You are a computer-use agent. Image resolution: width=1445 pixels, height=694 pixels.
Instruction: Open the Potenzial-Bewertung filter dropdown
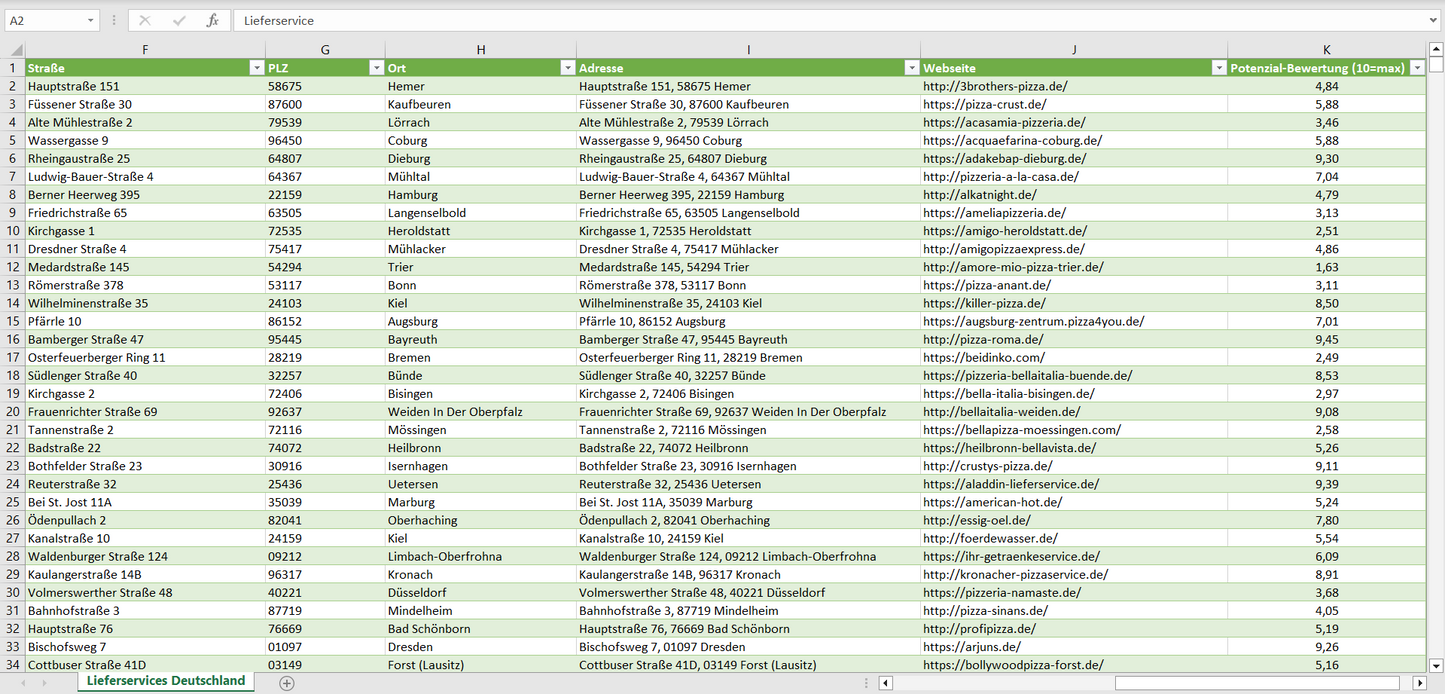coord(1417,68)
